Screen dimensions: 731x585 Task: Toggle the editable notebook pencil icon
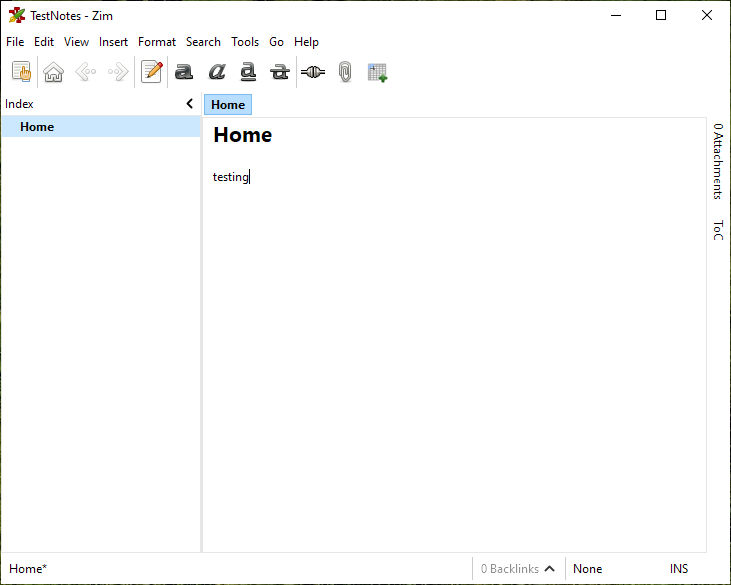click(x=152, y=72)
